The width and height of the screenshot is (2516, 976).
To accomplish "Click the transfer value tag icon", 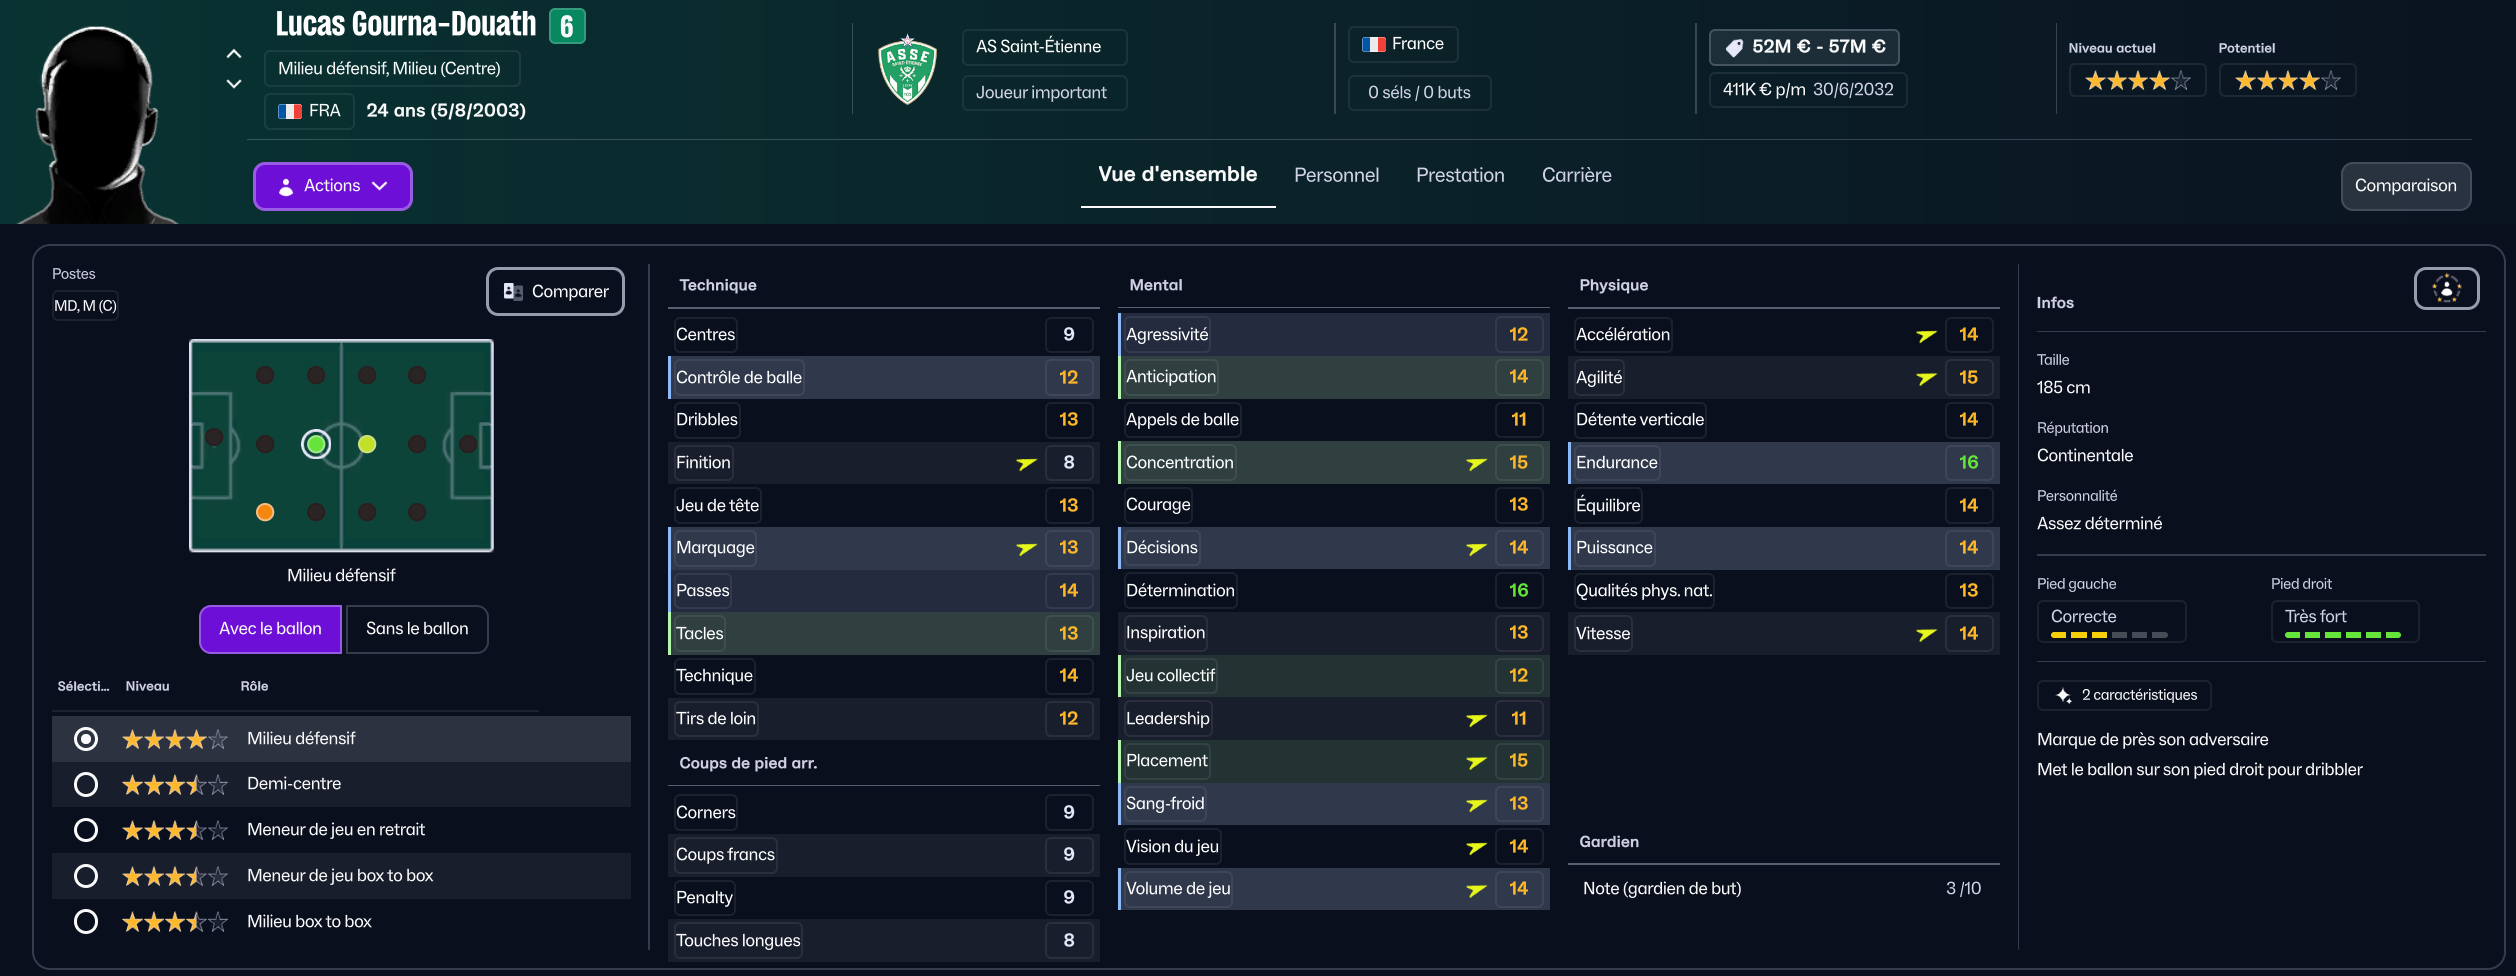I will tap(1734, 47).
